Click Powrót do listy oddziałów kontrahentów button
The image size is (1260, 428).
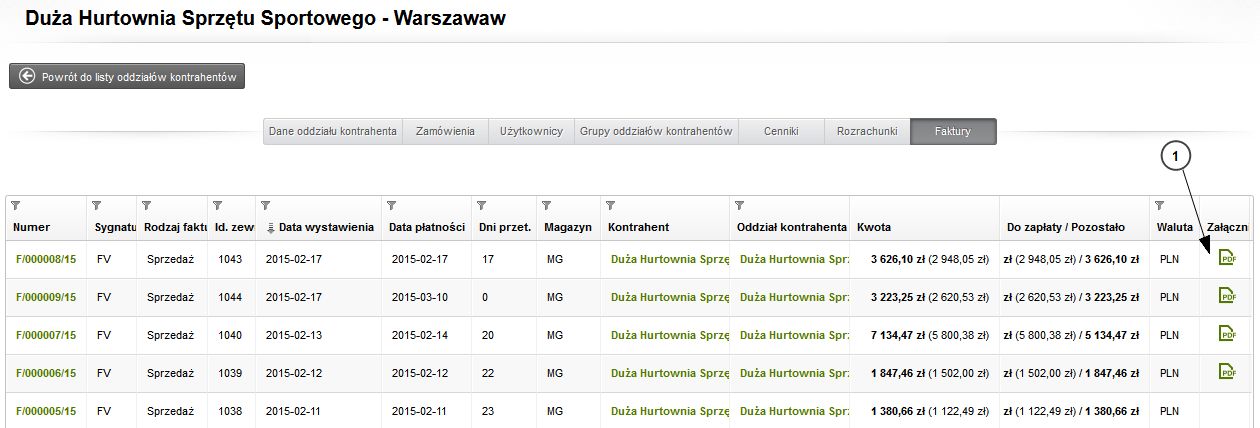[x=127, y=77]
